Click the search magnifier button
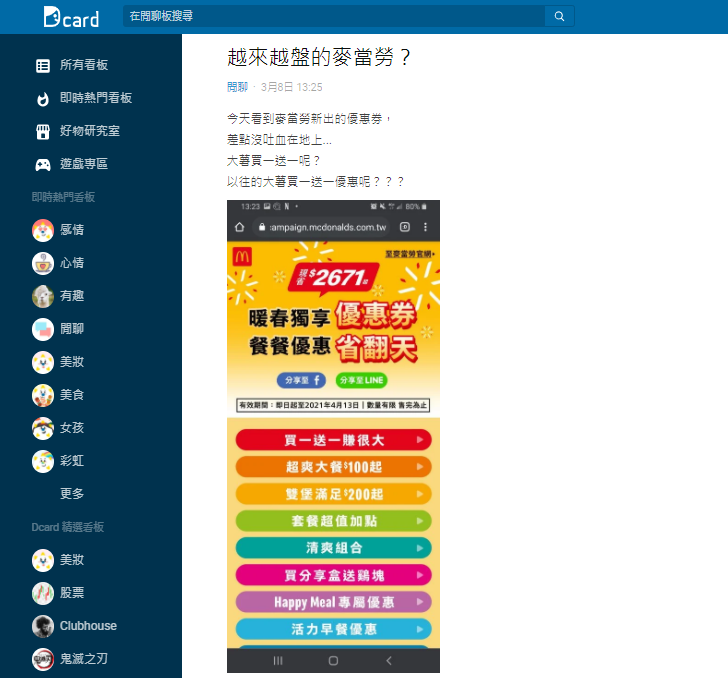This screenshot has height=678, width=728. coord(559,16)
